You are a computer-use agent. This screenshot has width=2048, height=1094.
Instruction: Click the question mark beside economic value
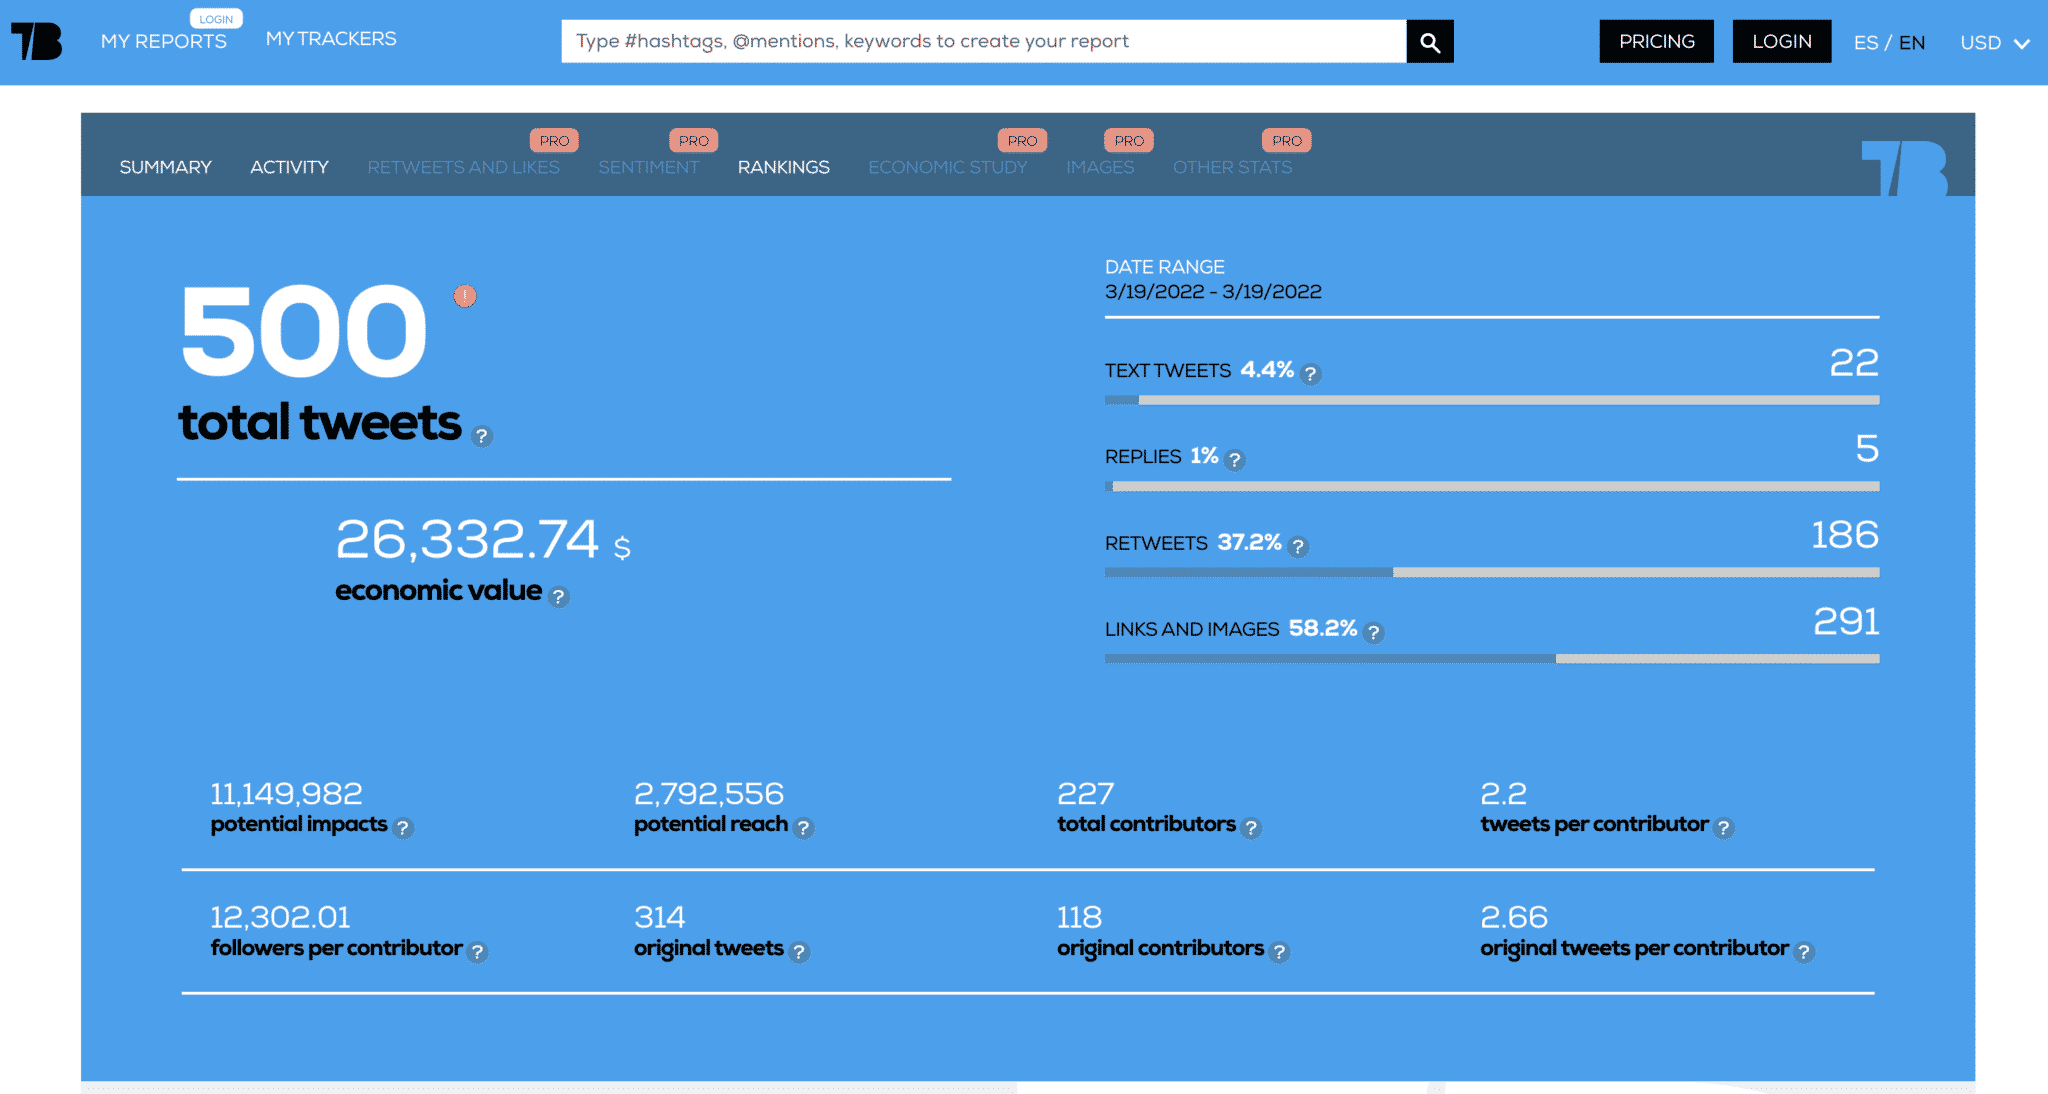(x=559, y=596)
